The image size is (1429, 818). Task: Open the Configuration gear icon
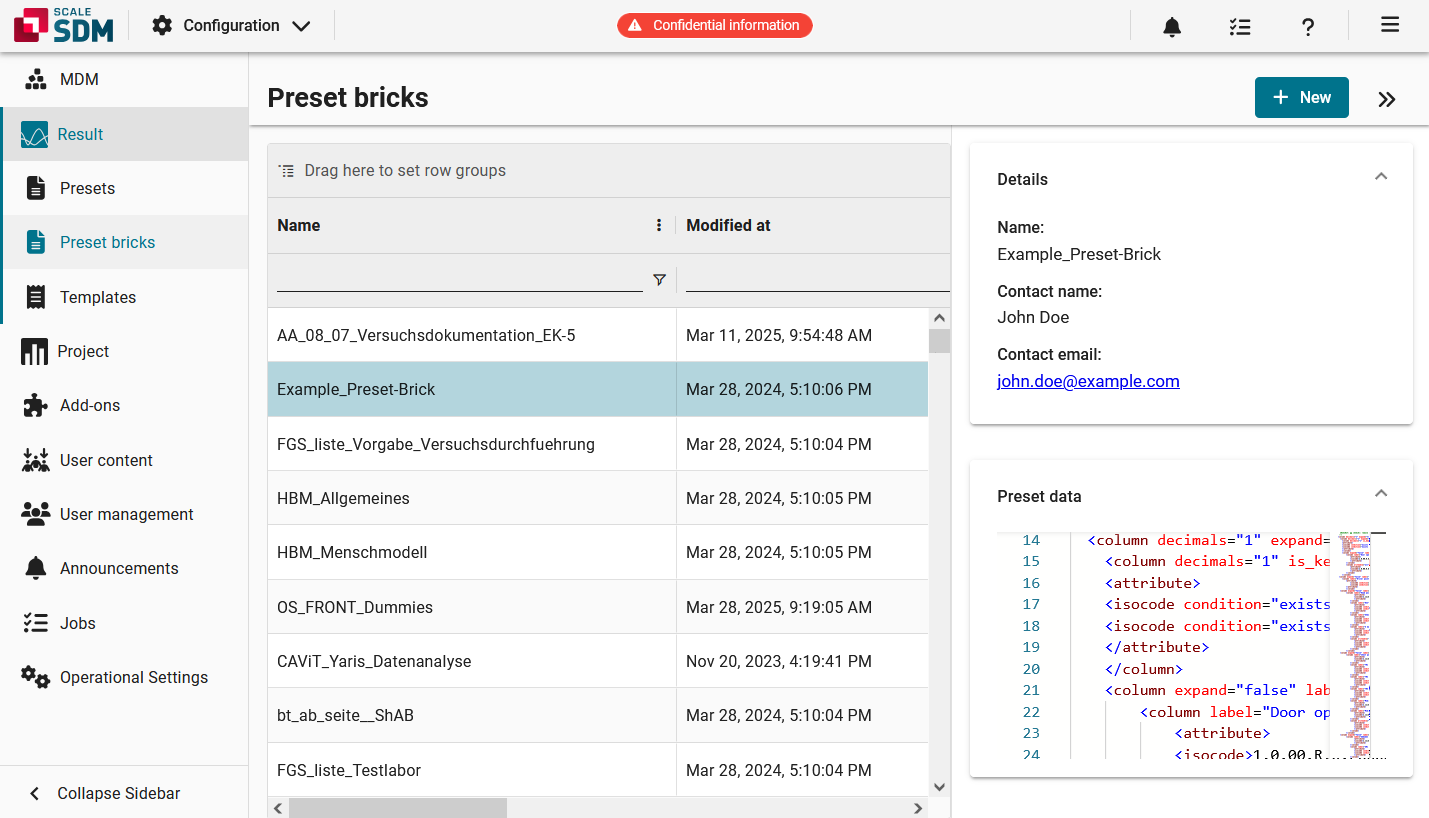pos(162,25)
